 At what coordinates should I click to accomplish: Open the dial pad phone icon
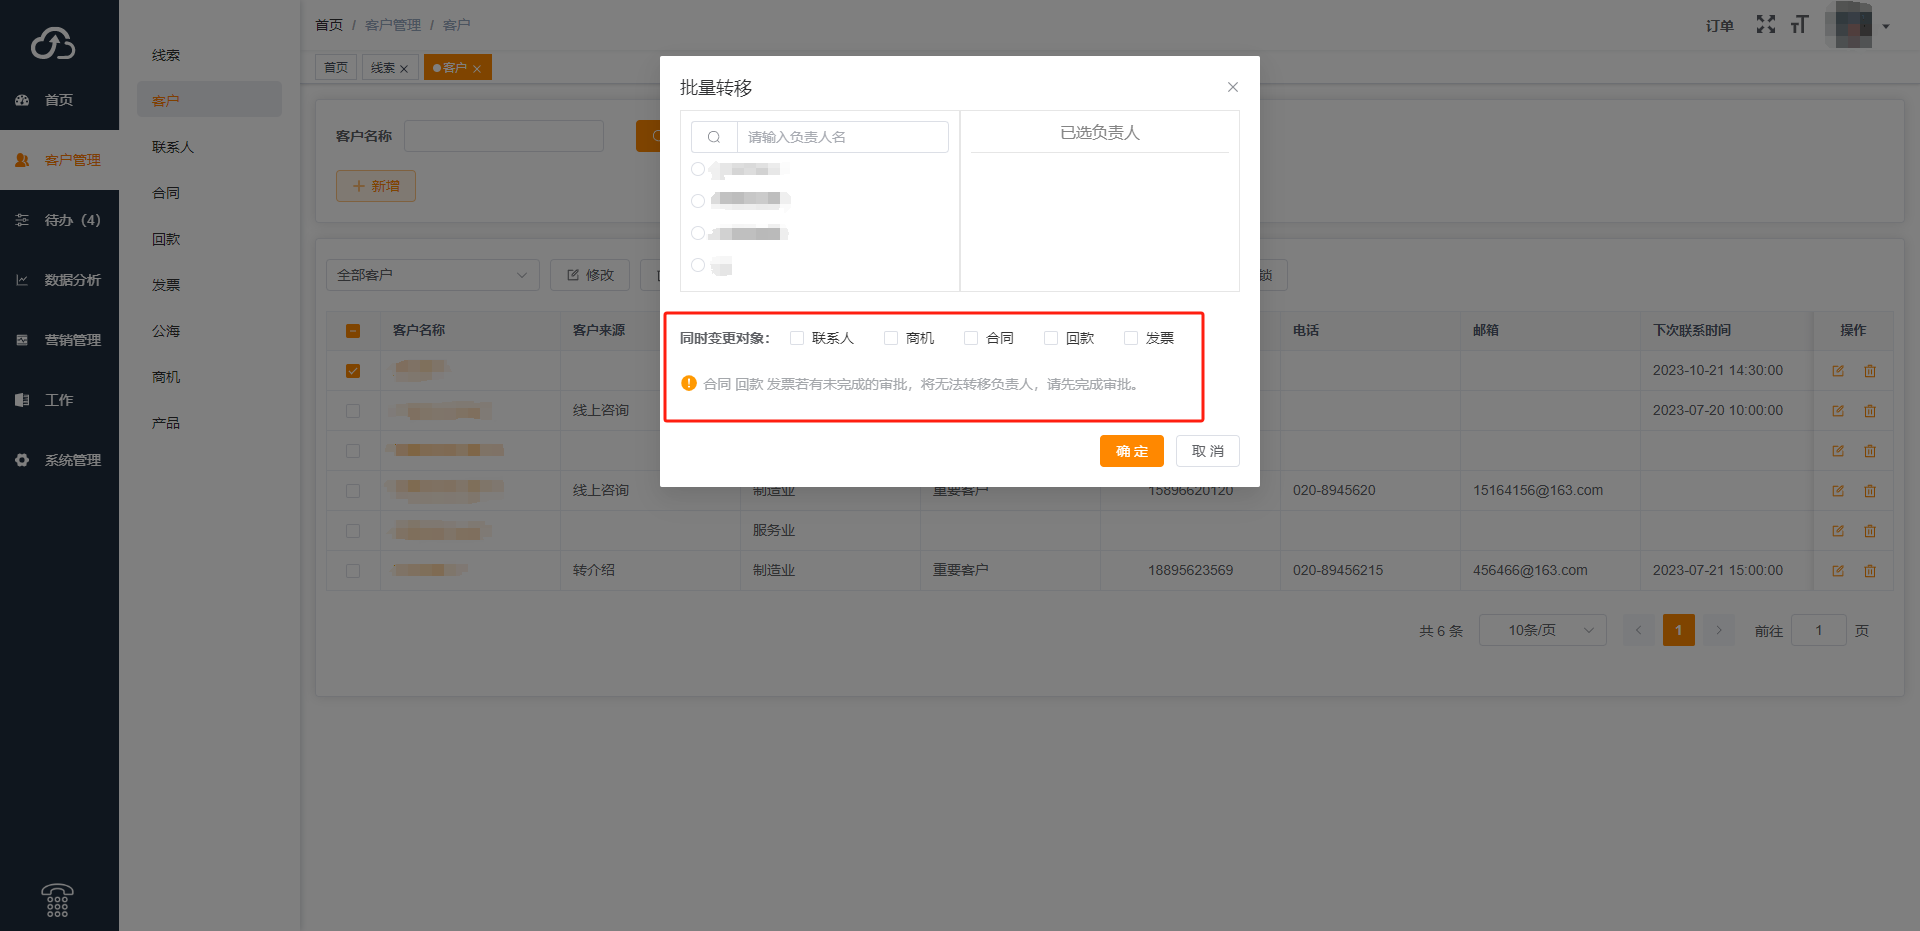58,900
